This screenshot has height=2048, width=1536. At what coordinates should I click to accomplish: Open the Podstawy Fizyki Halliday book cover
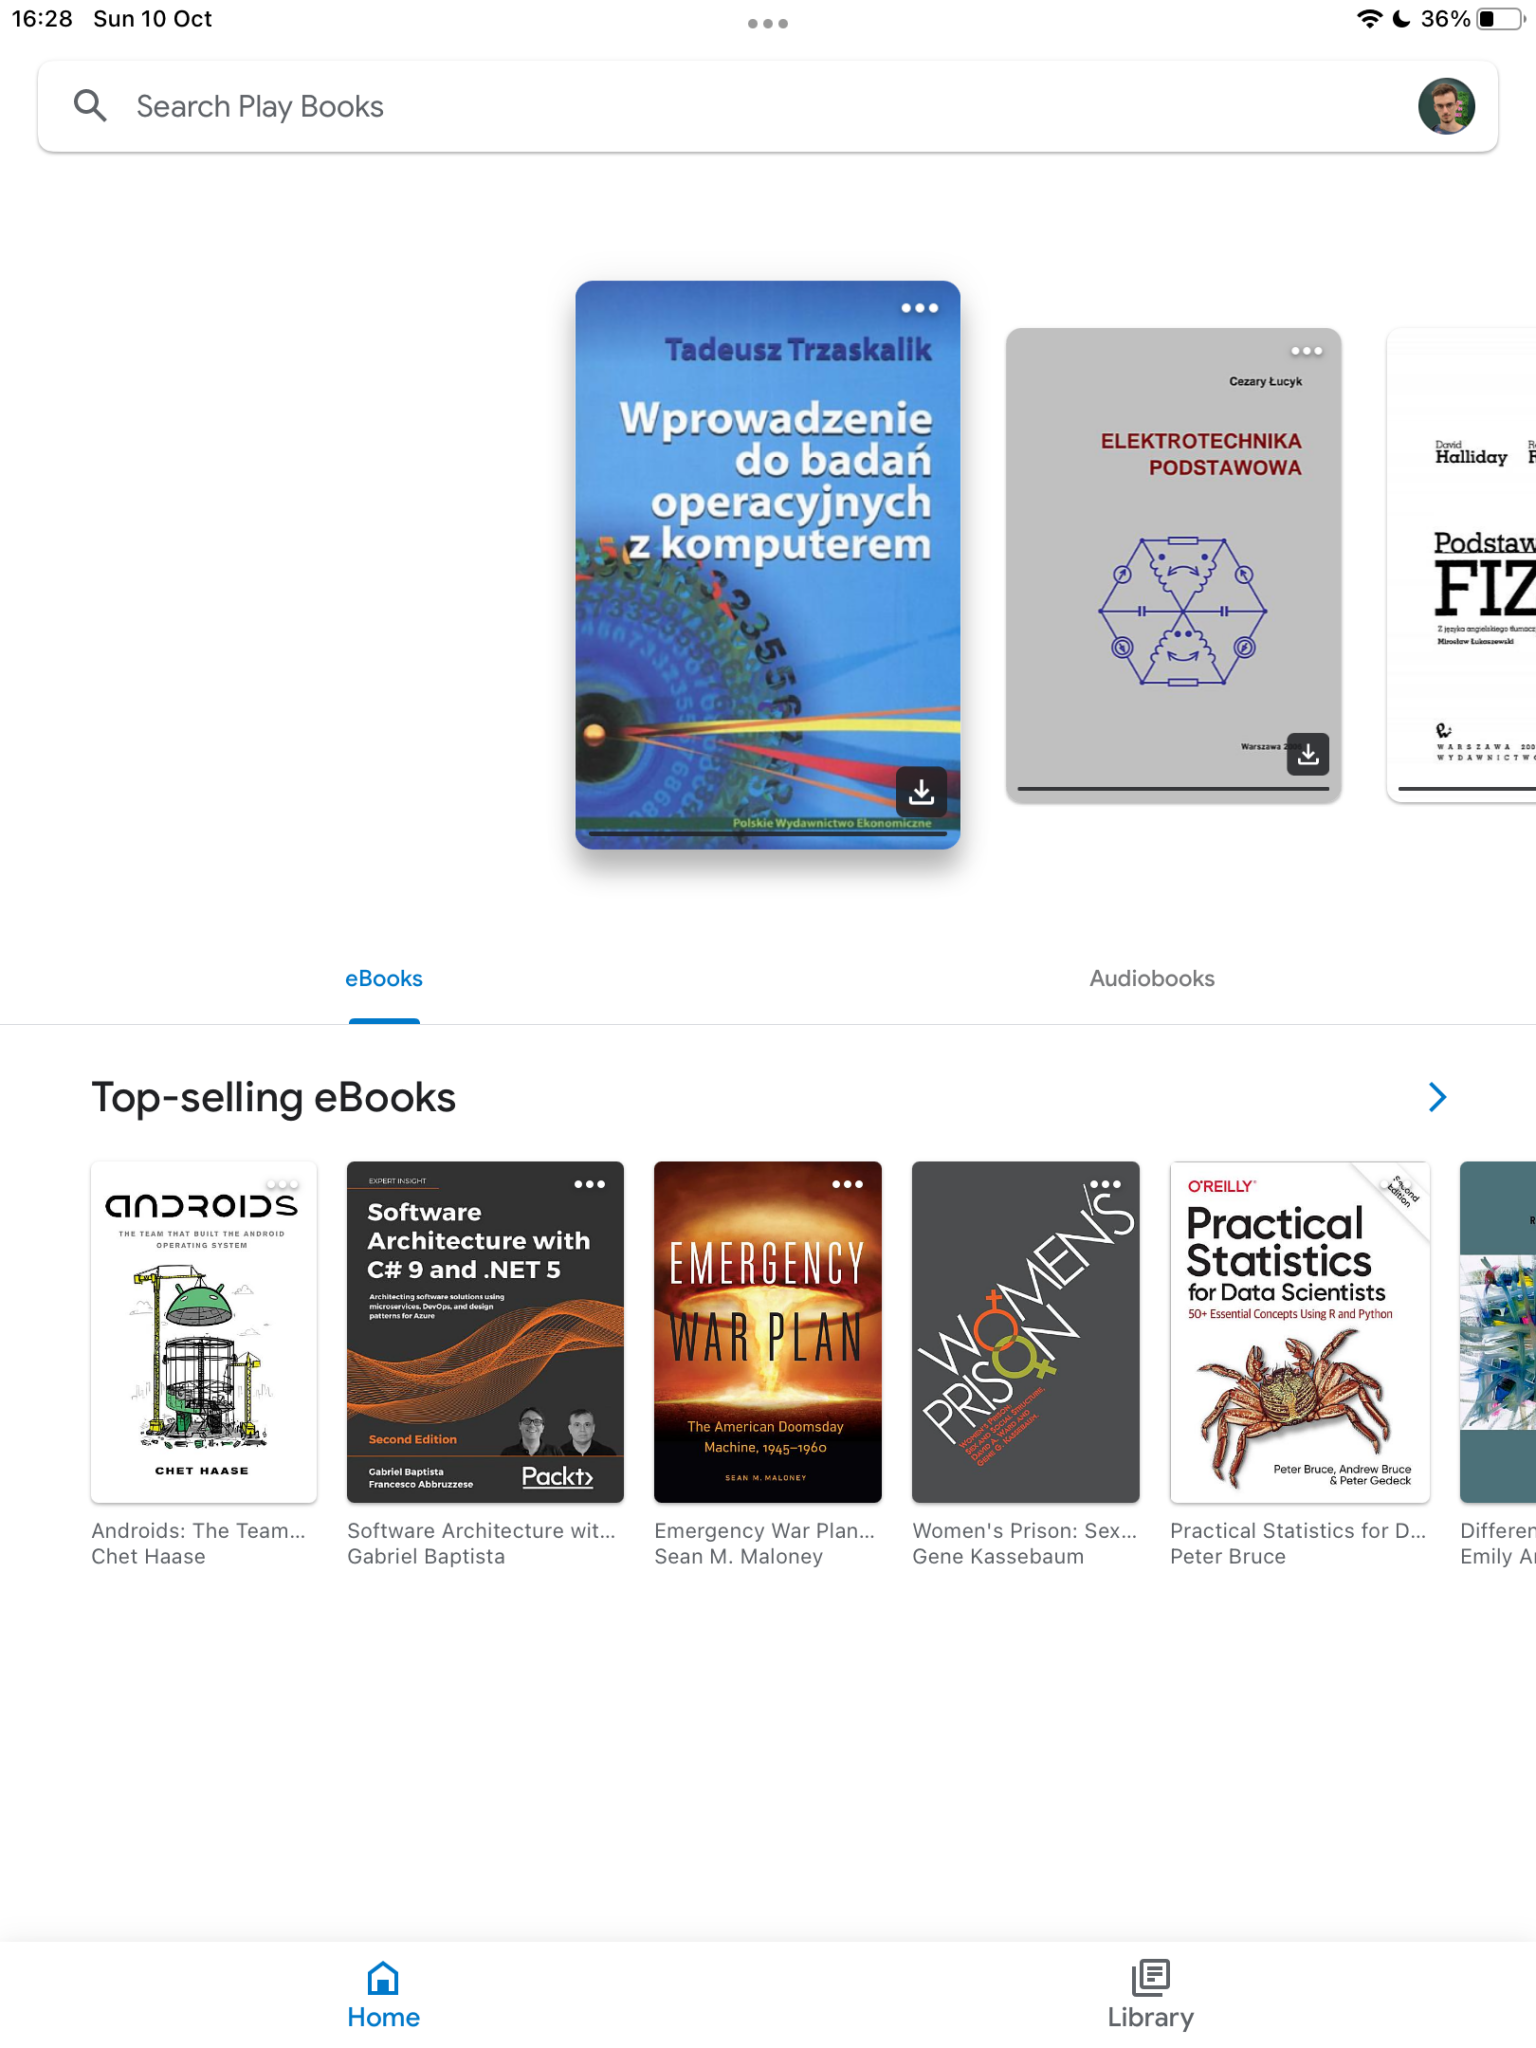click(x=1462, y=565)
